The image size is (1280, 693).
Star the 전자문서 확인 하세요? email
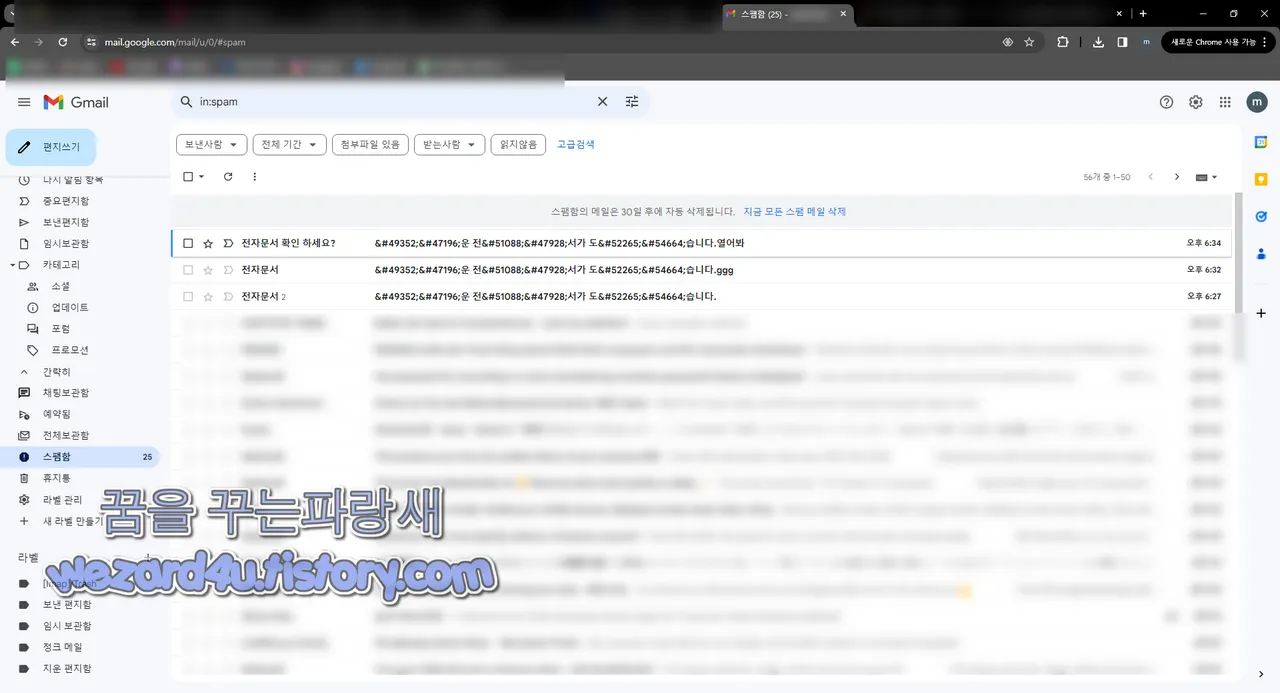[x=208, y=243]
